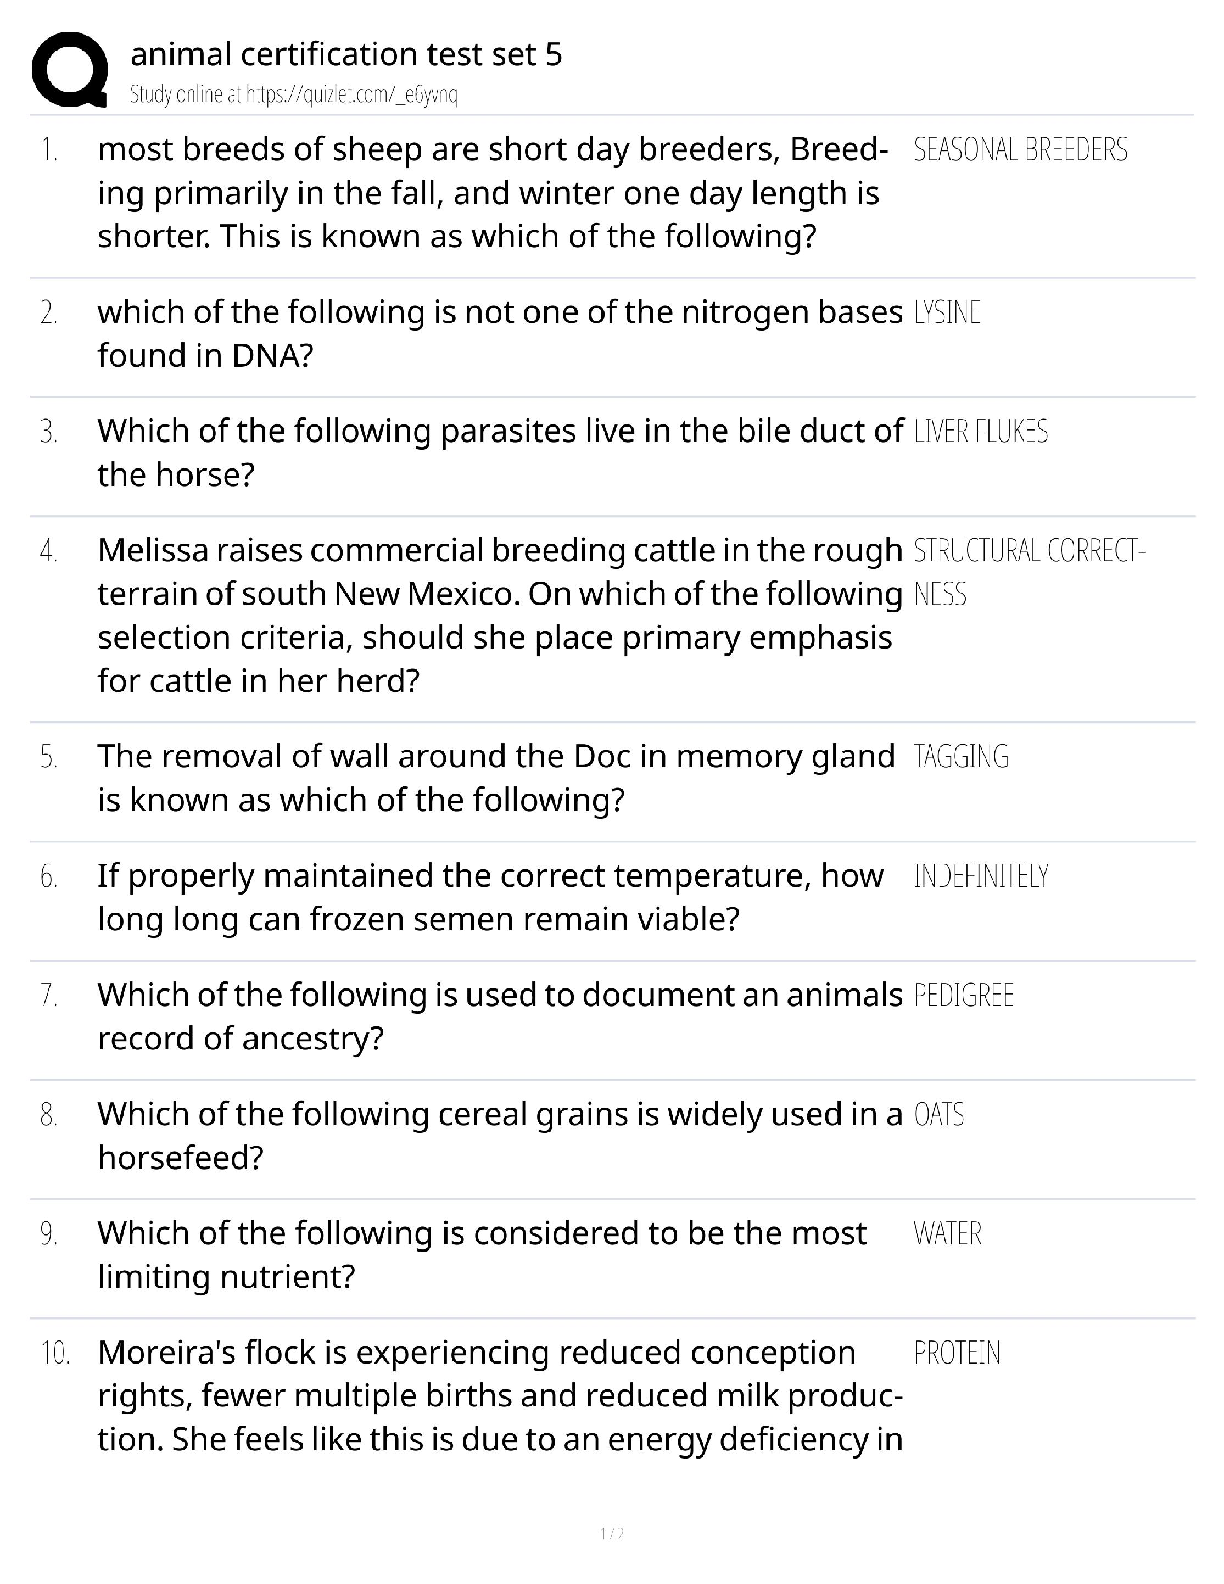Click the answer 'LIVER FLUKES'
The width and height of the screenshot is (1224, 1584).
pos(980,432)
